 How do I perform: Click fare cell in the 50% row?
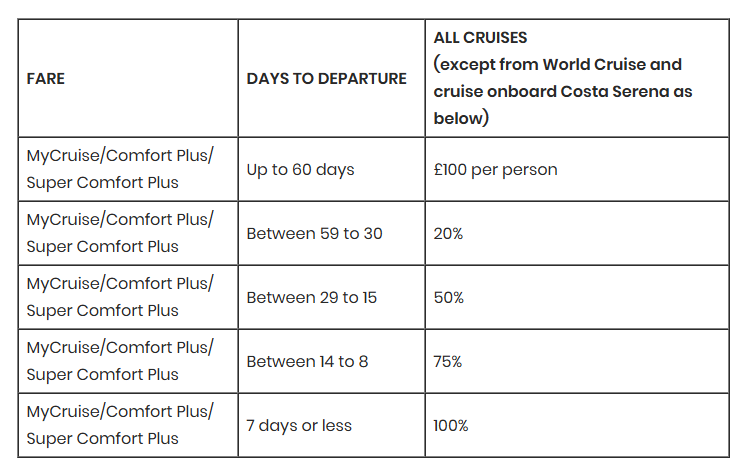128,297
